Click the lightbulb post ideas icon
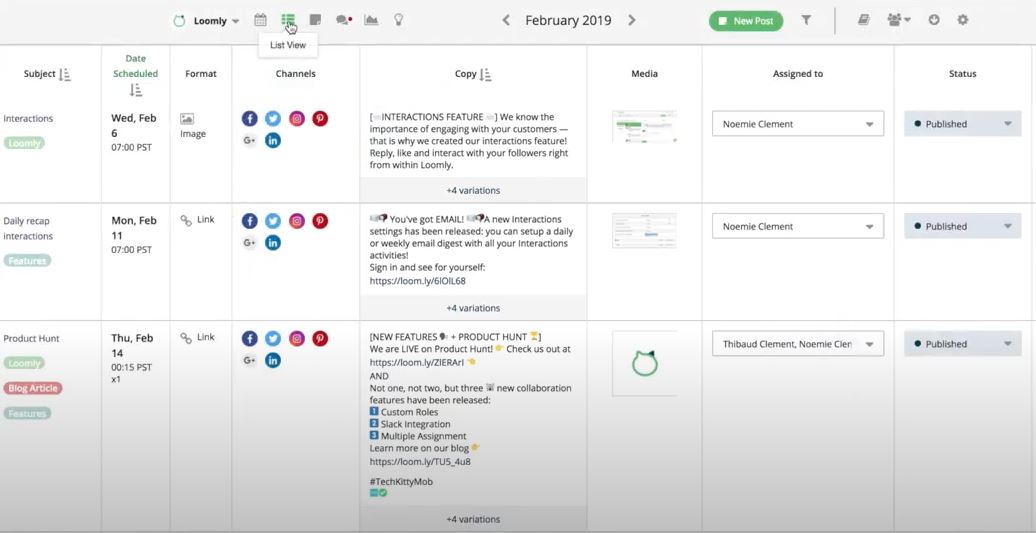The image size is (1036, 533). coord(399,20)
